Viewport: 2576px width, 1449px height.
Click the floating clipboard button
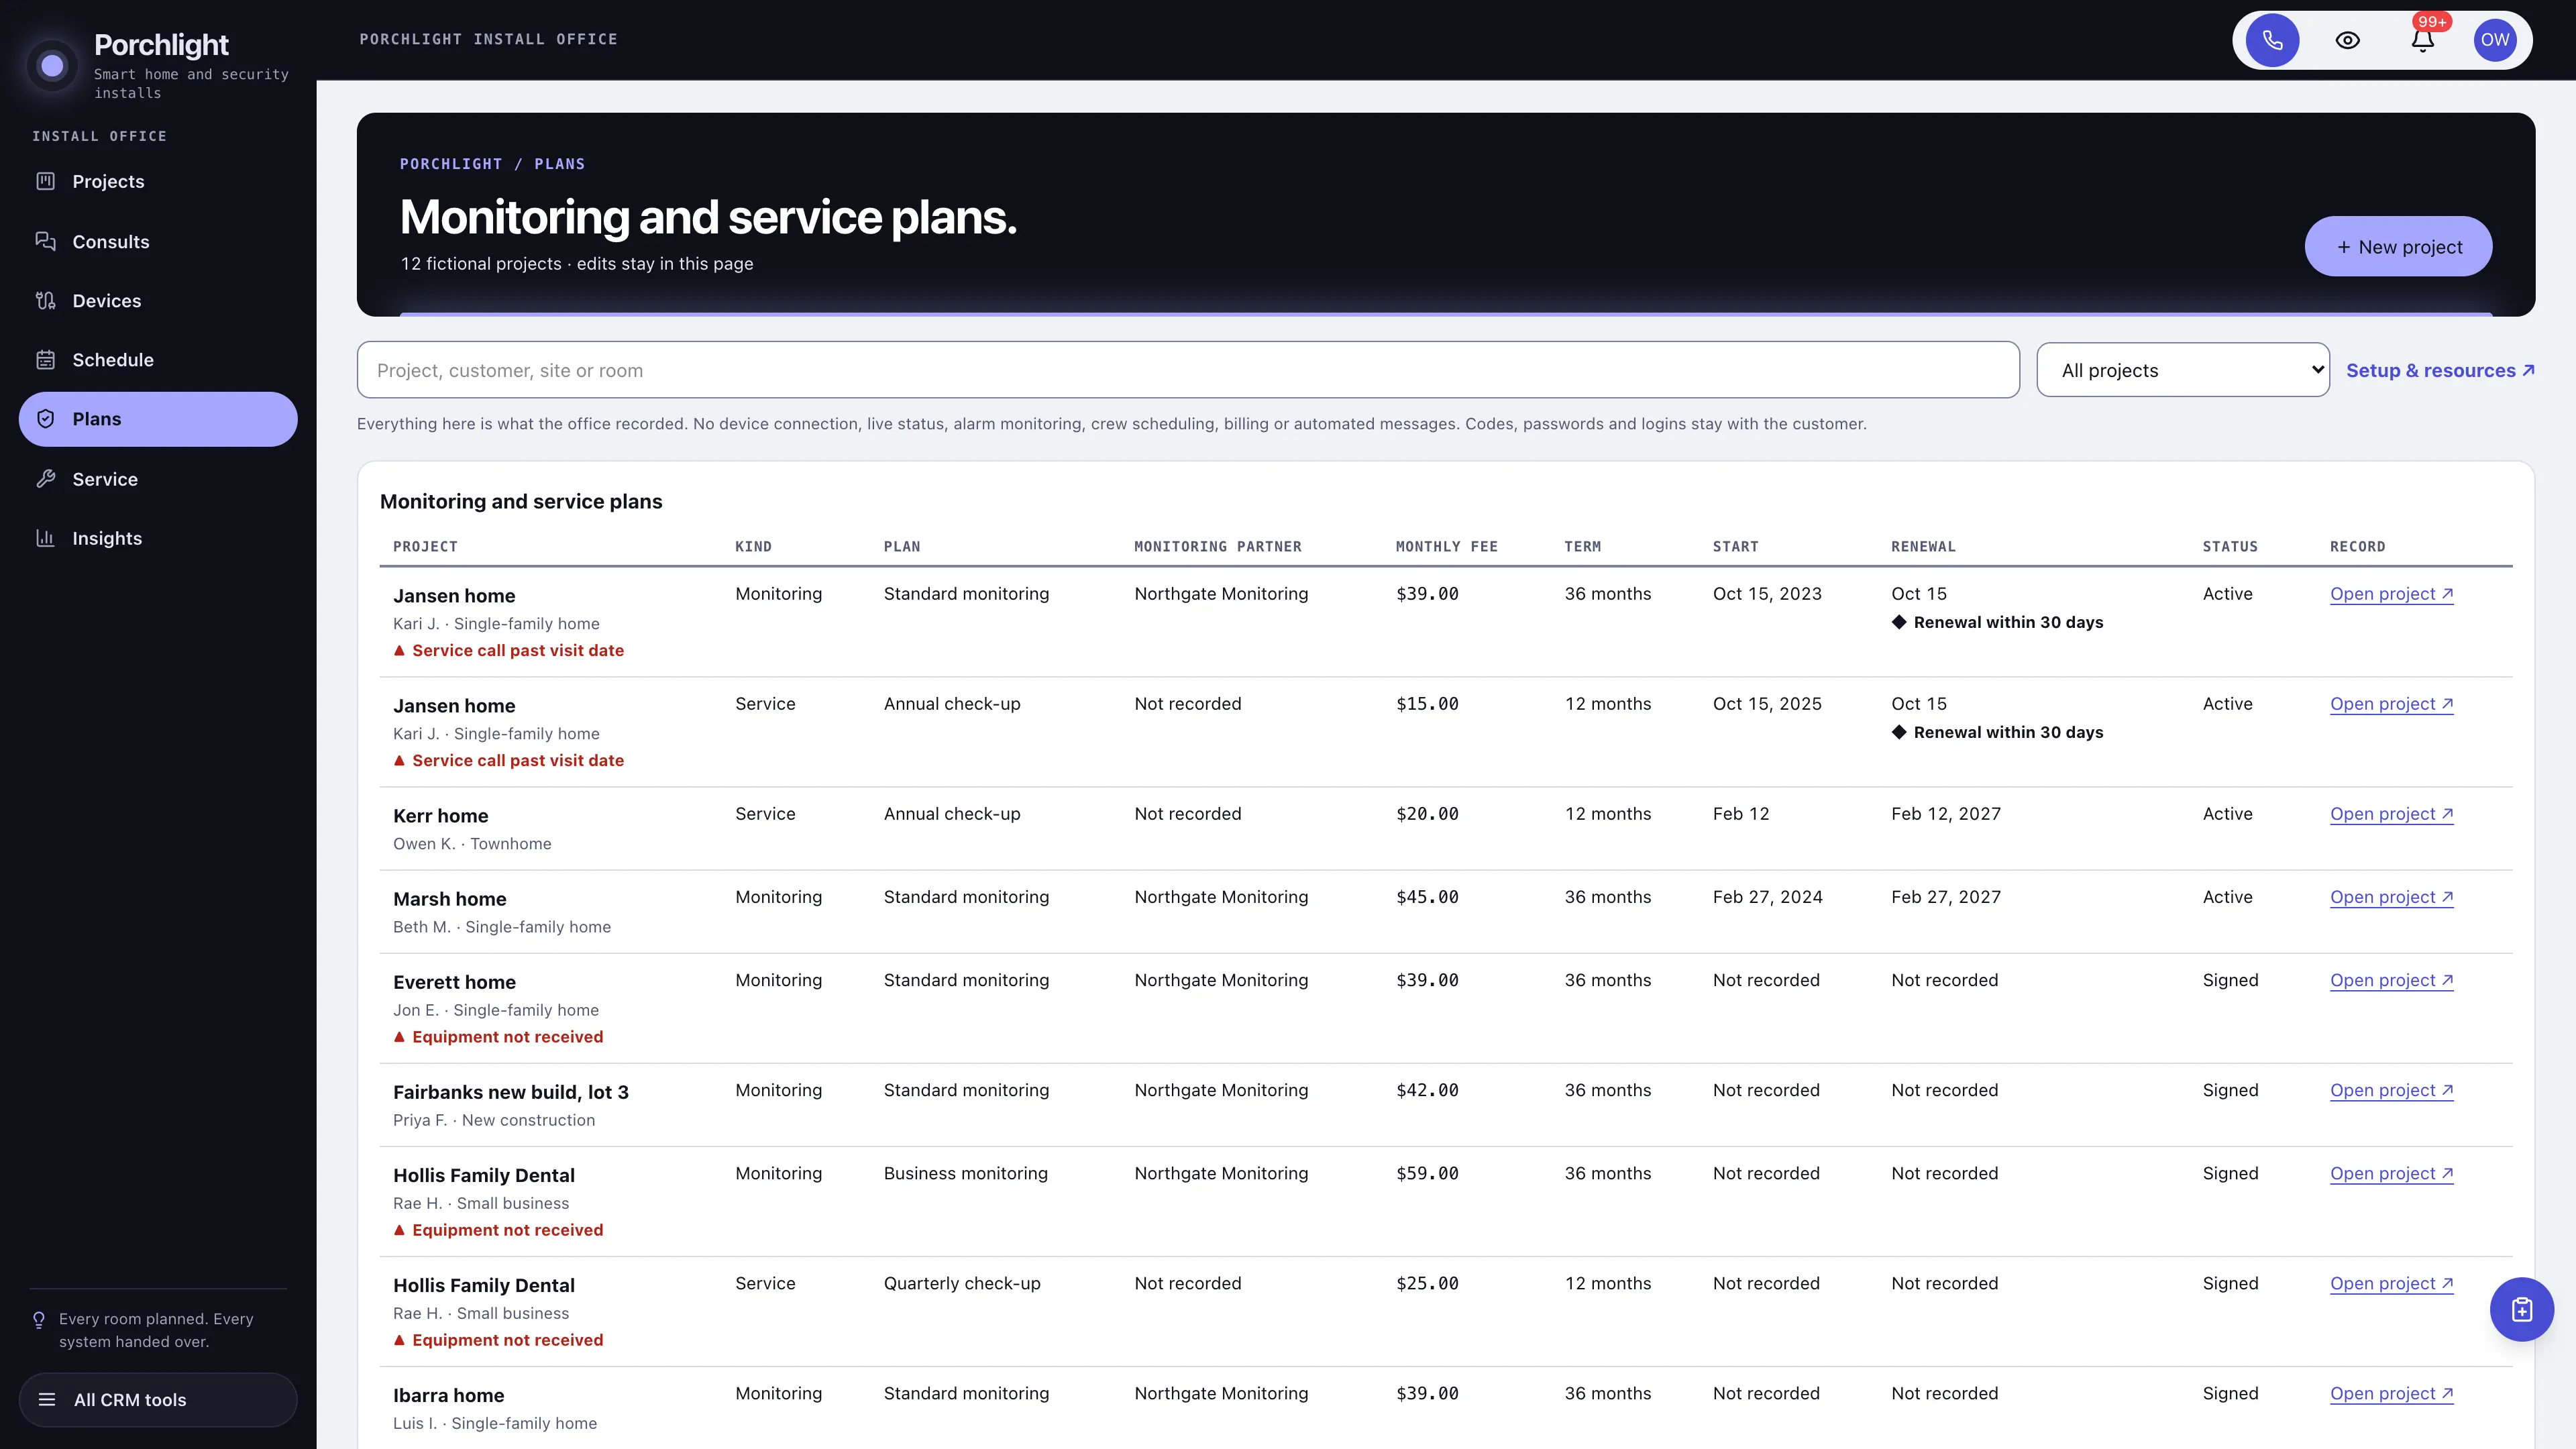[x=2521, y=1309]
